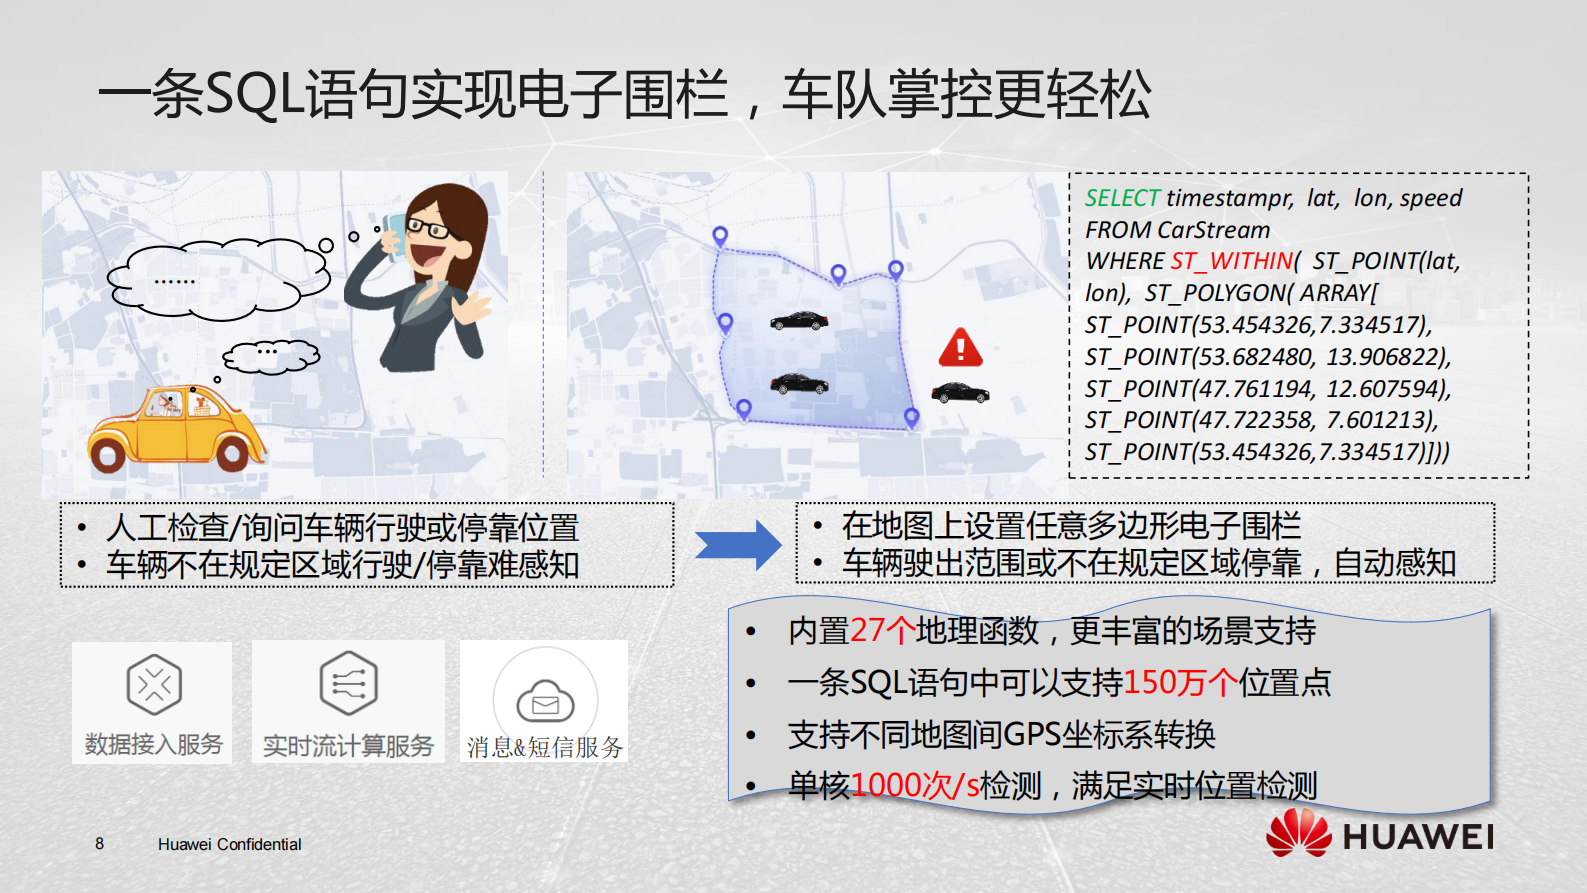1587x893 pixels.
Task: Click the upper black car inside the geofence
Action: click(799, 321)
